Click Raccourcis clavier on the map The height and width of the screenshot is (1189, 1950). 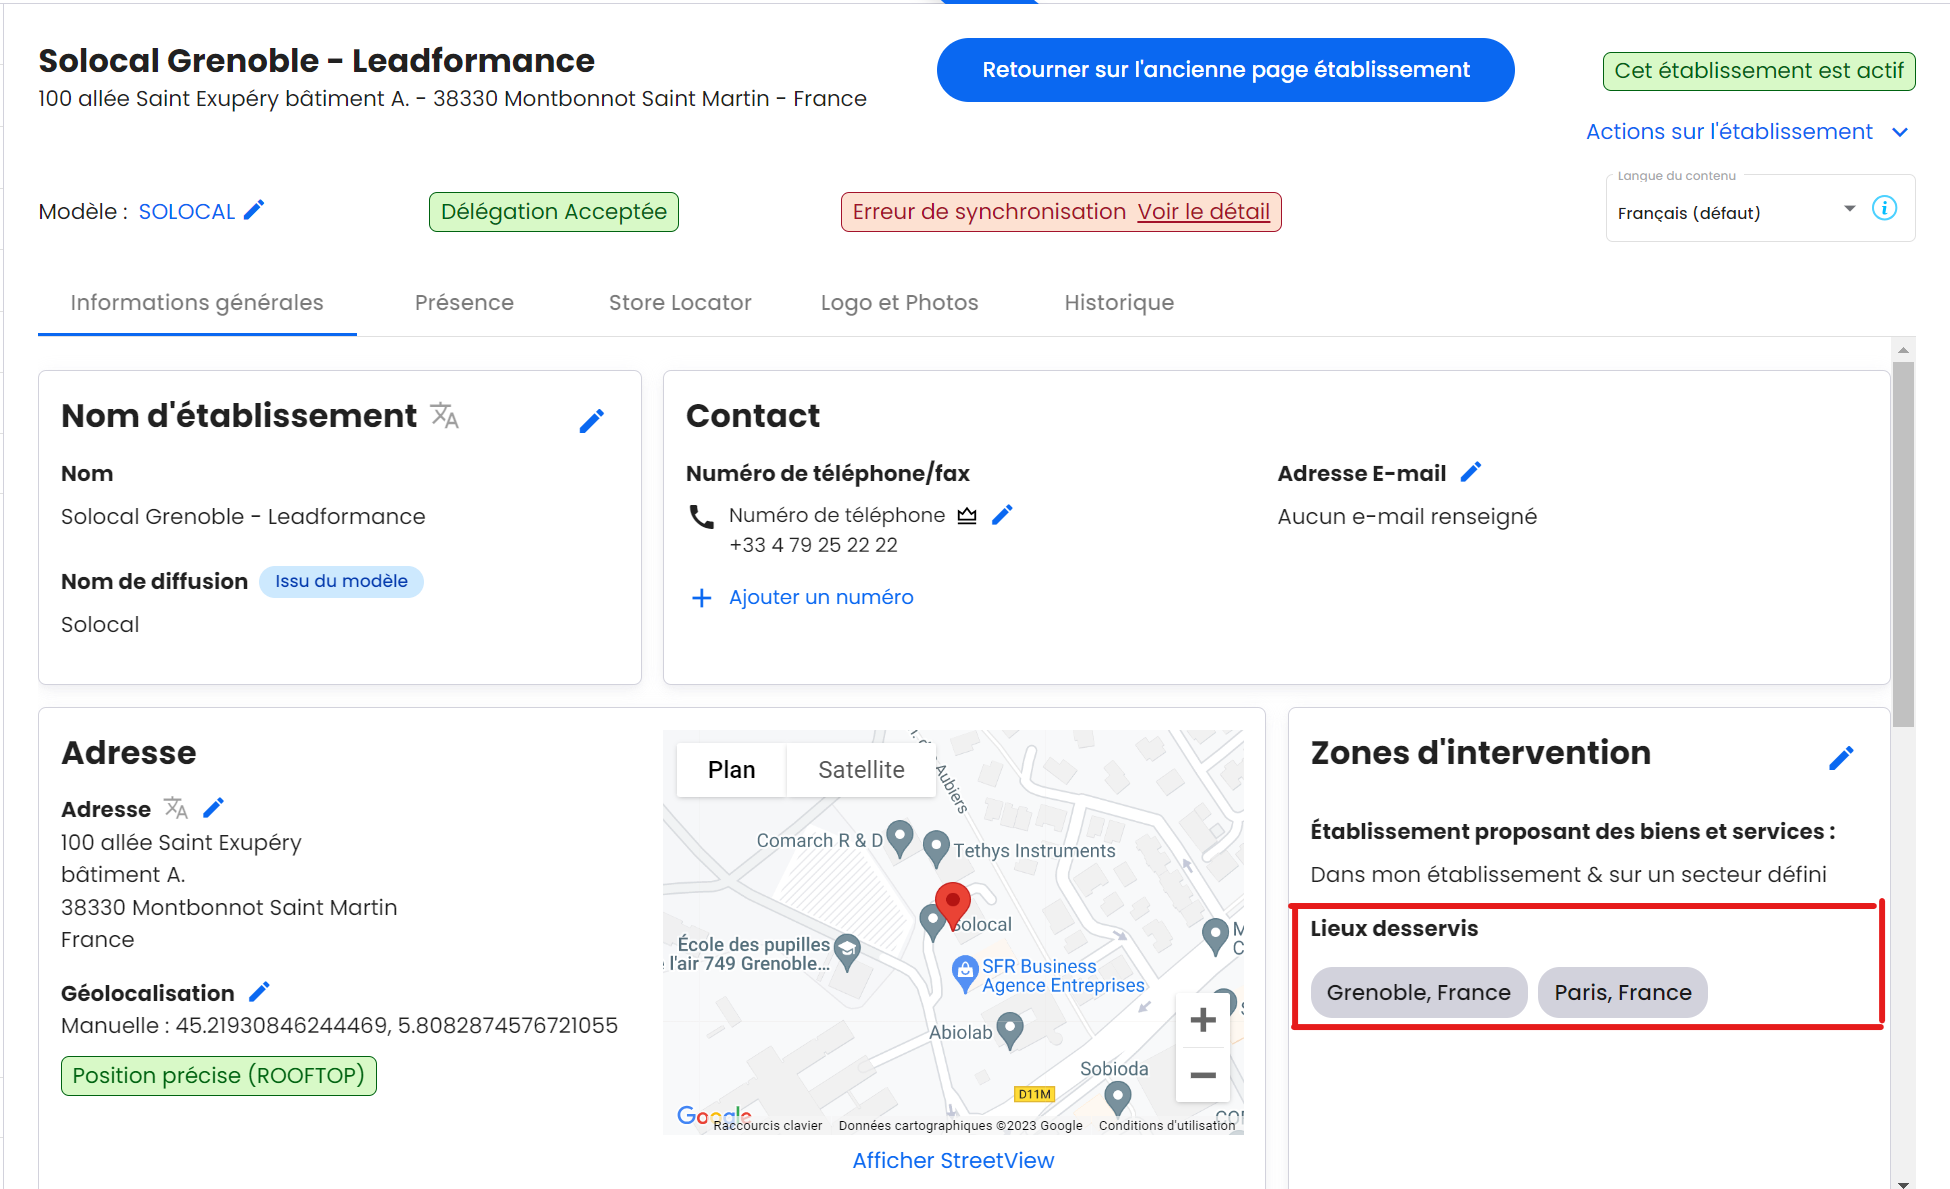(767, 1126)
